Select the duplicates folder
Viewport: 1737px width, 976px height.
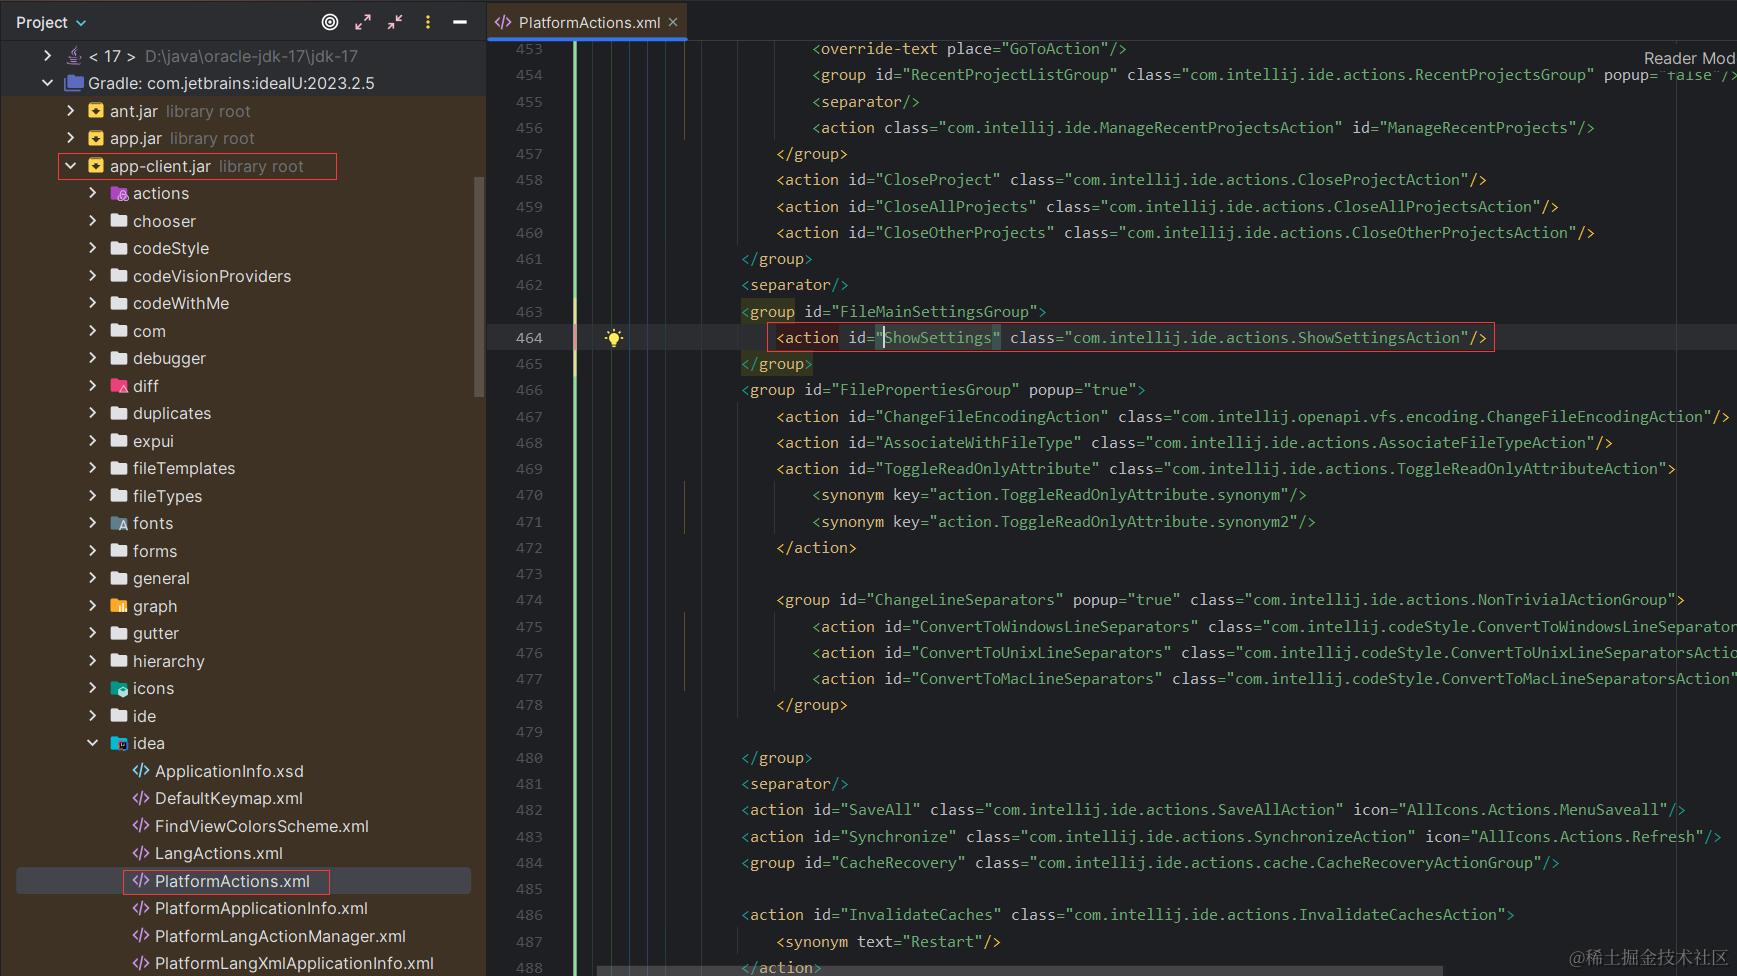tap(172, 413)
